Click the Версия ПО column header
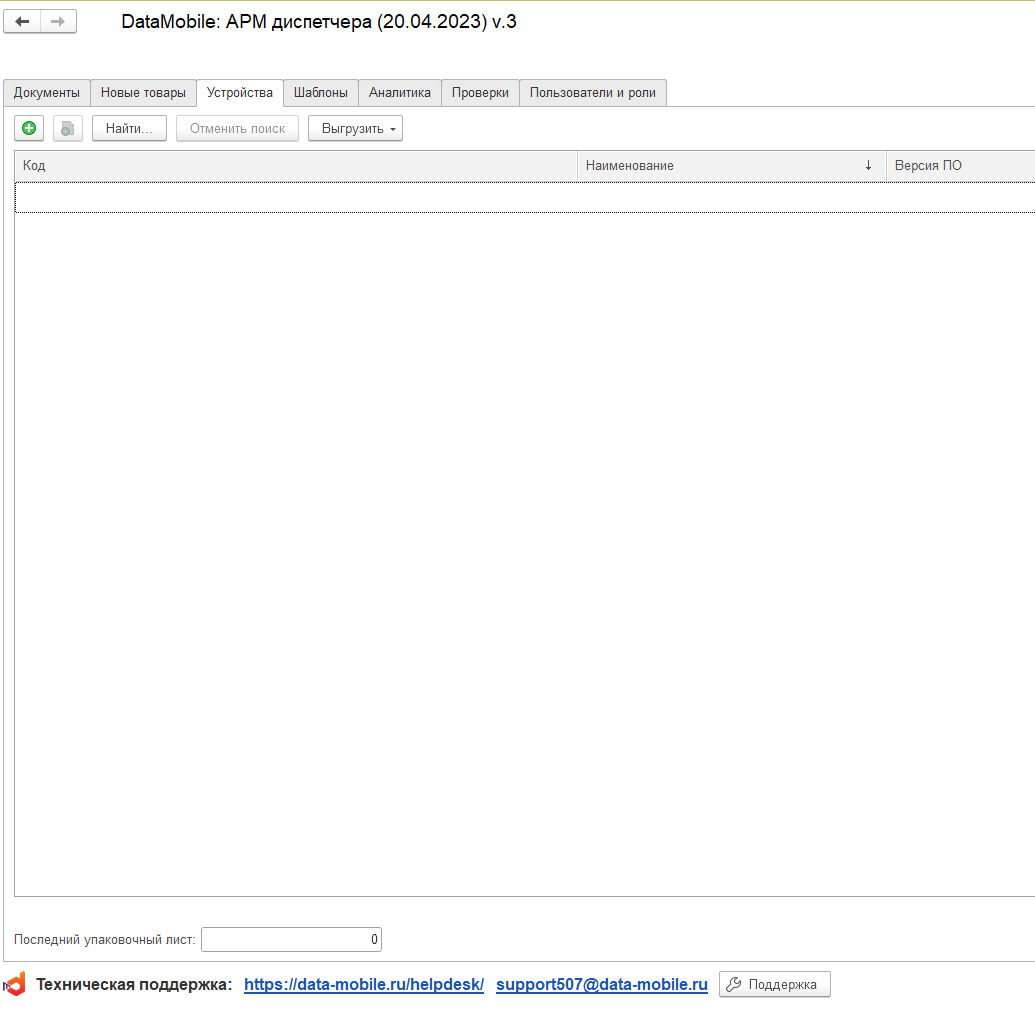Screen dimensions: 1035x1010 coord(958,166)
